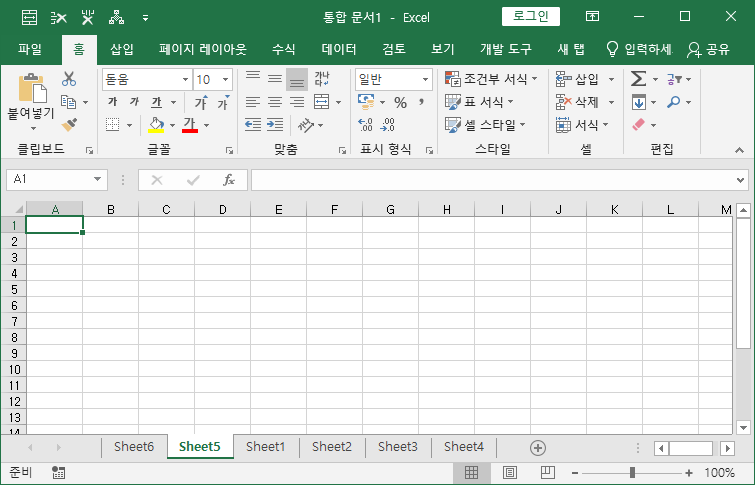The height and width of the screenshot is (485, 755).
Task: Click the Paste clipboard icon
Action: pos(32,89)
